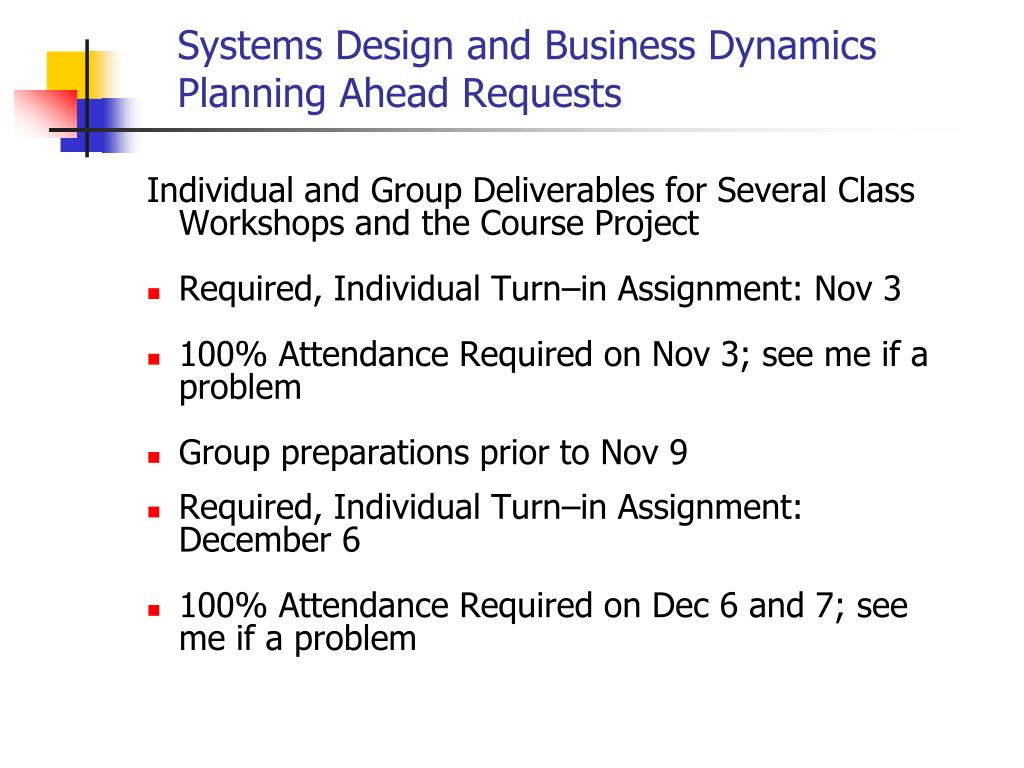This screenshot has width=1024, height=768.
Task: Click Group preparations prior to Nov 9 text
Action: coord(433,453)
